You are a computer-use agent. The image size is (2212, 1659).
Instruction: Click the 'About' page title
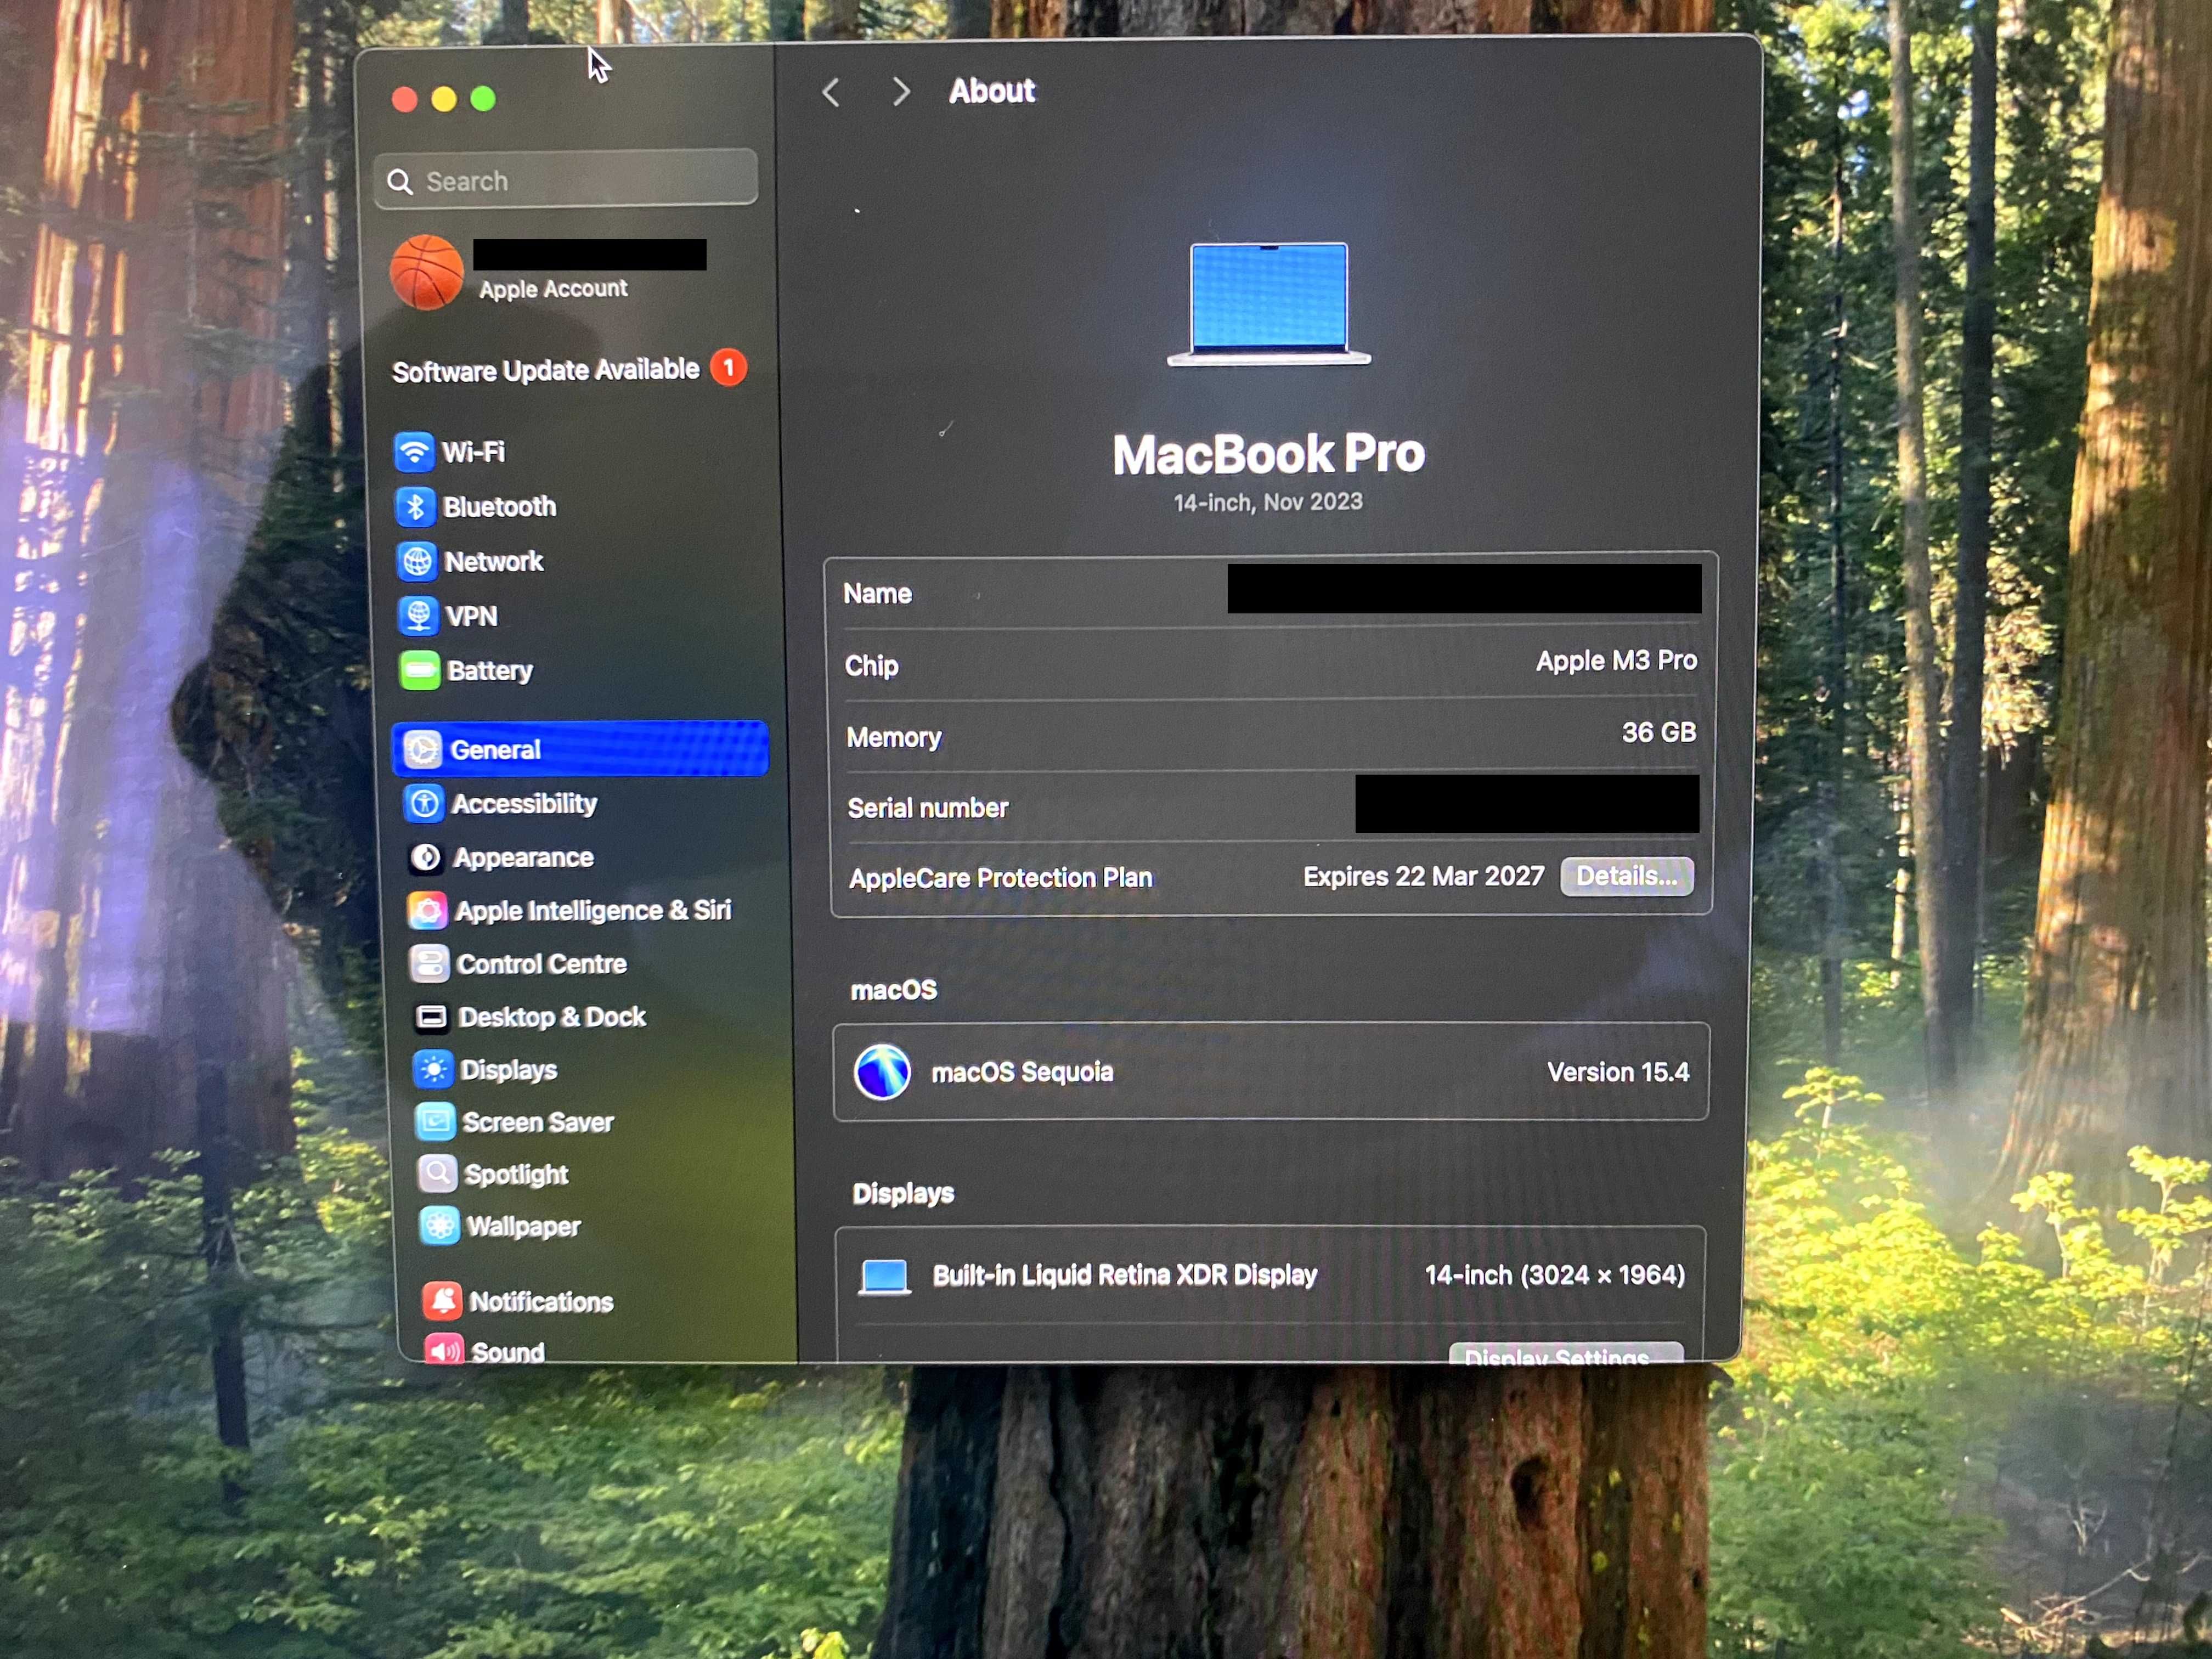point(991,91)
